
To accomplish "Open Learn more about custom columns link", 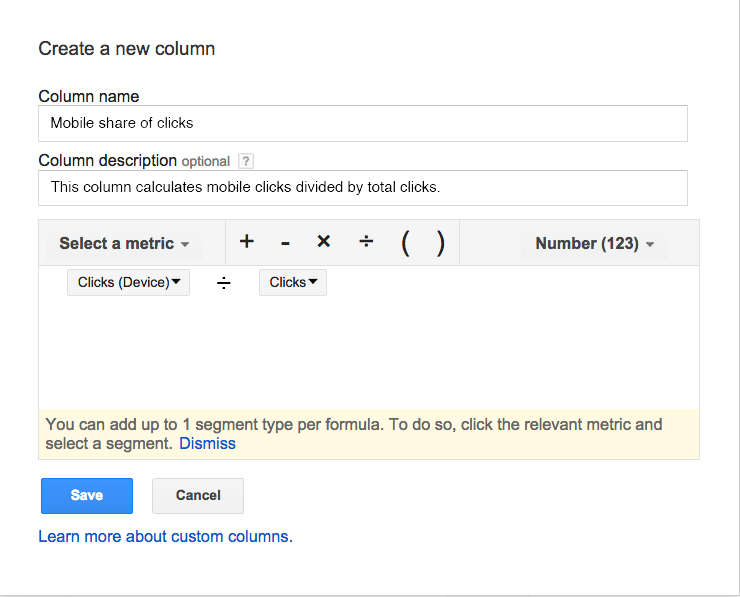I will pos(165,537).
